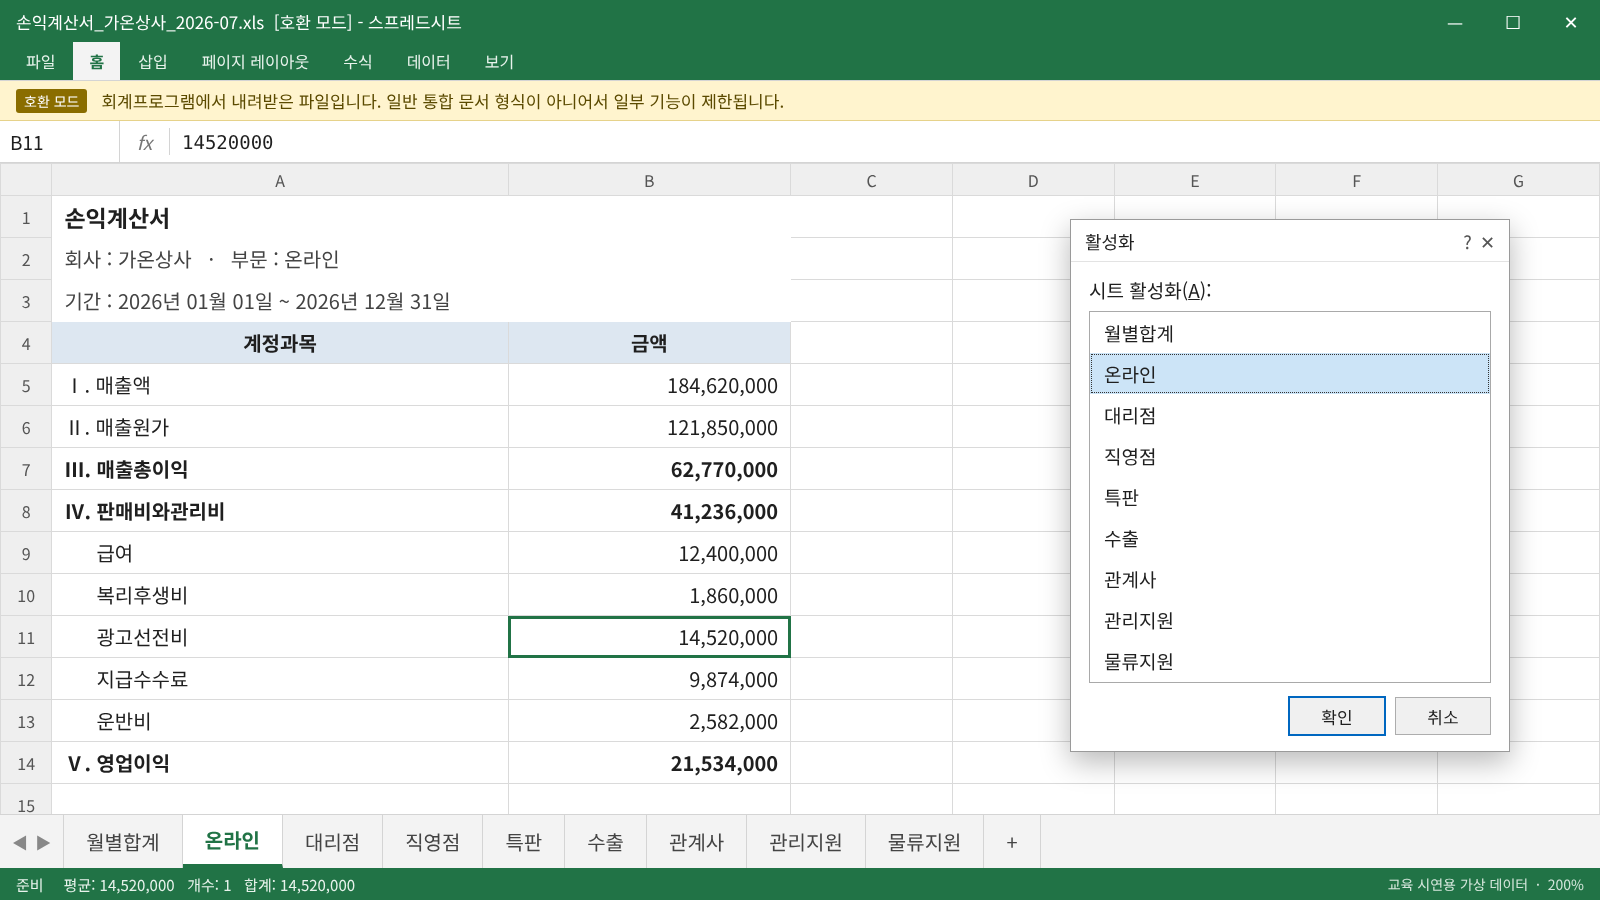Switch to the 관계사 sheet tab
The width and height of the screenshot is (1600, 900).
696,842
